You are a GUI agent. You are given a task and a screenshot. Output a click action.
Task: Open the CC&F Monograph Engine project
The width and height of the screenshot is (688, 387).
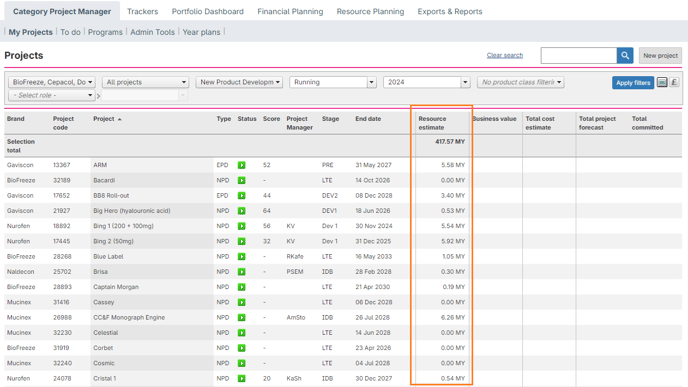pyautogui.click(x=129, y=318)
